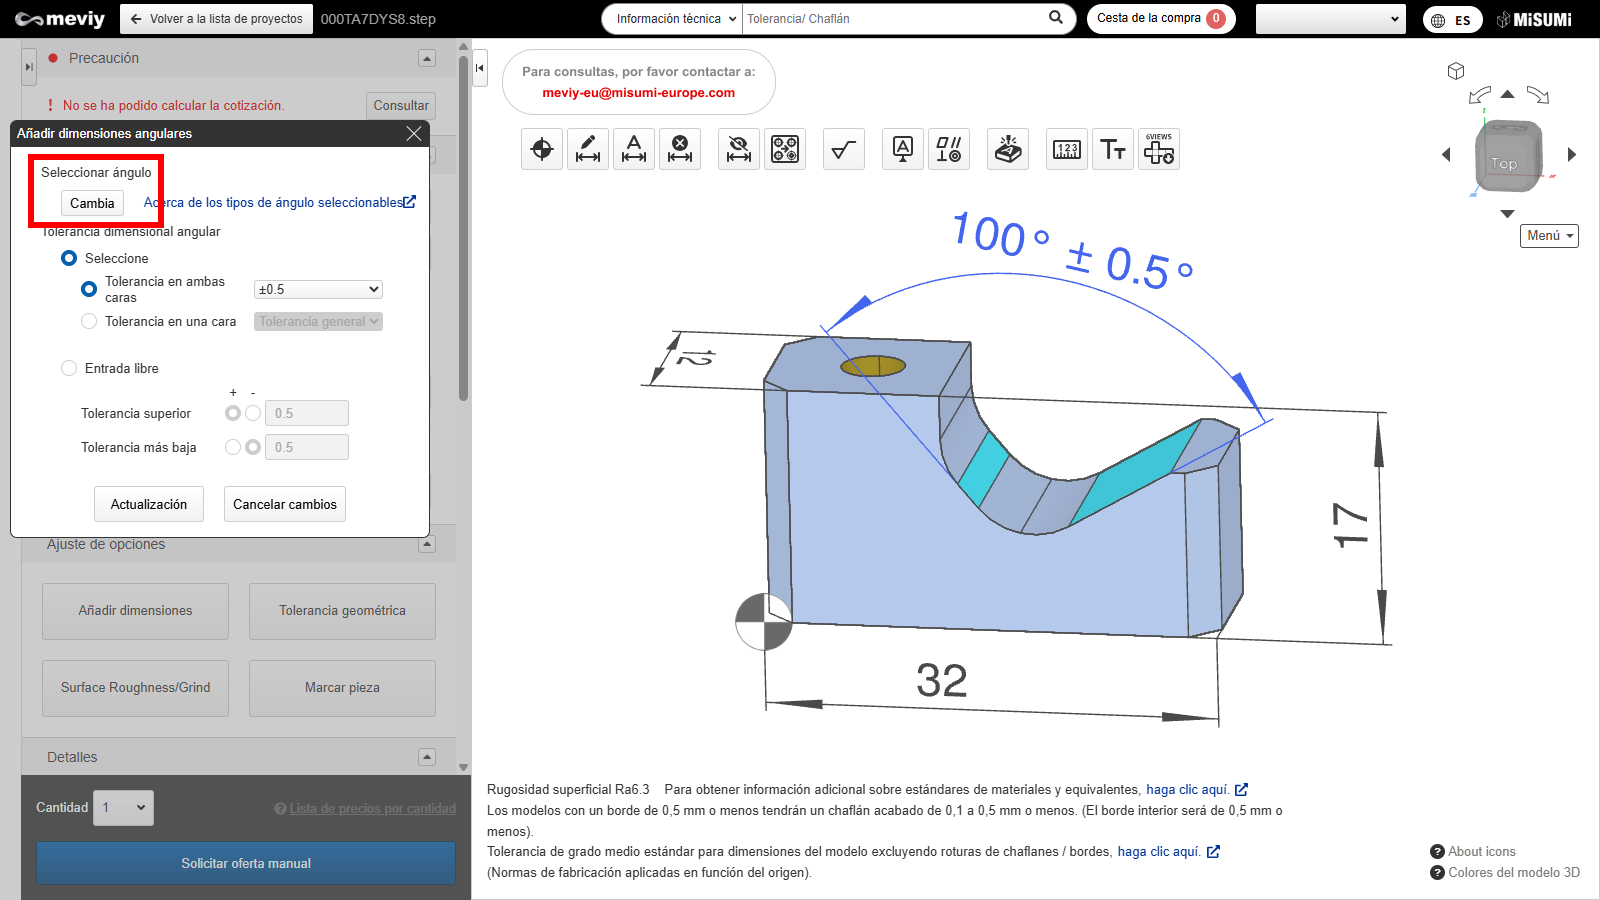
Task: Select the text size Tt tool
Action: 1113,150
